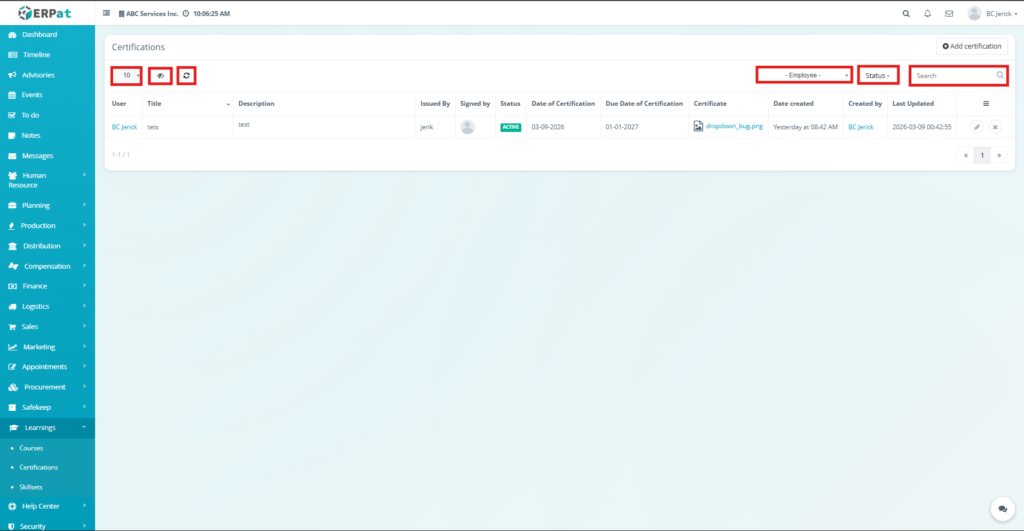Open the dropdown_bug.png certificate link

click(733, 127)
